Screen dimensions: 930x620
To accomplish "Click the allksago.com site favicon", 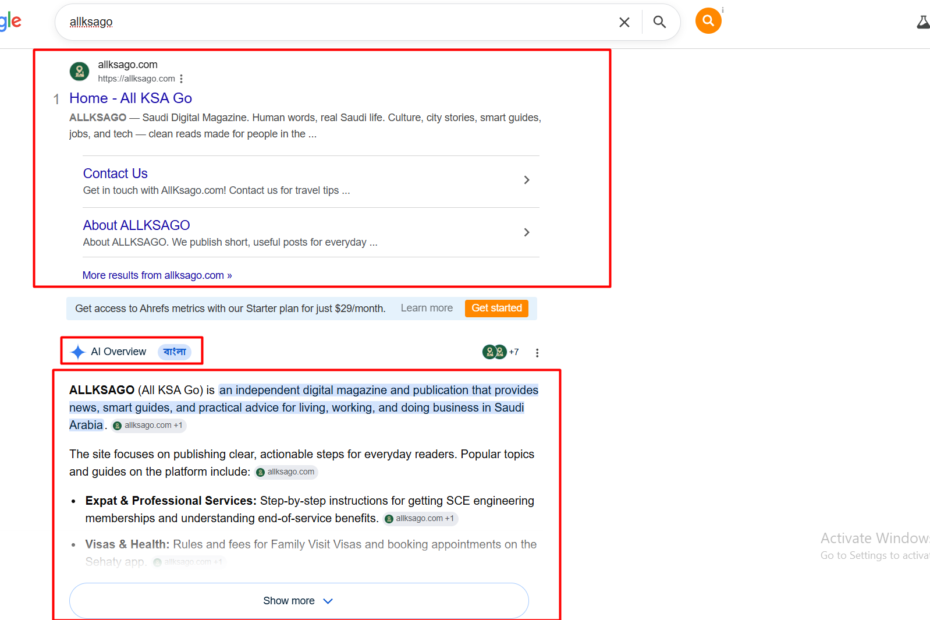I will (79, 71).
